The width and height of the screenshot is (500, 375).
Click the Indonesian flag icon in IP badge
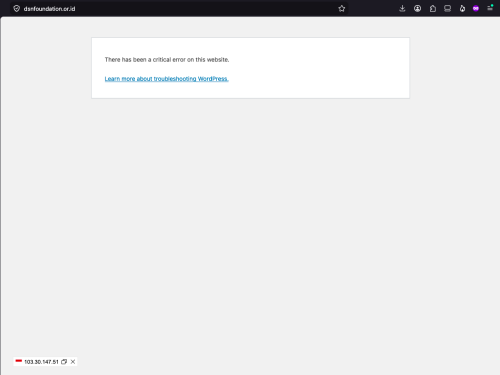(19, 361)
